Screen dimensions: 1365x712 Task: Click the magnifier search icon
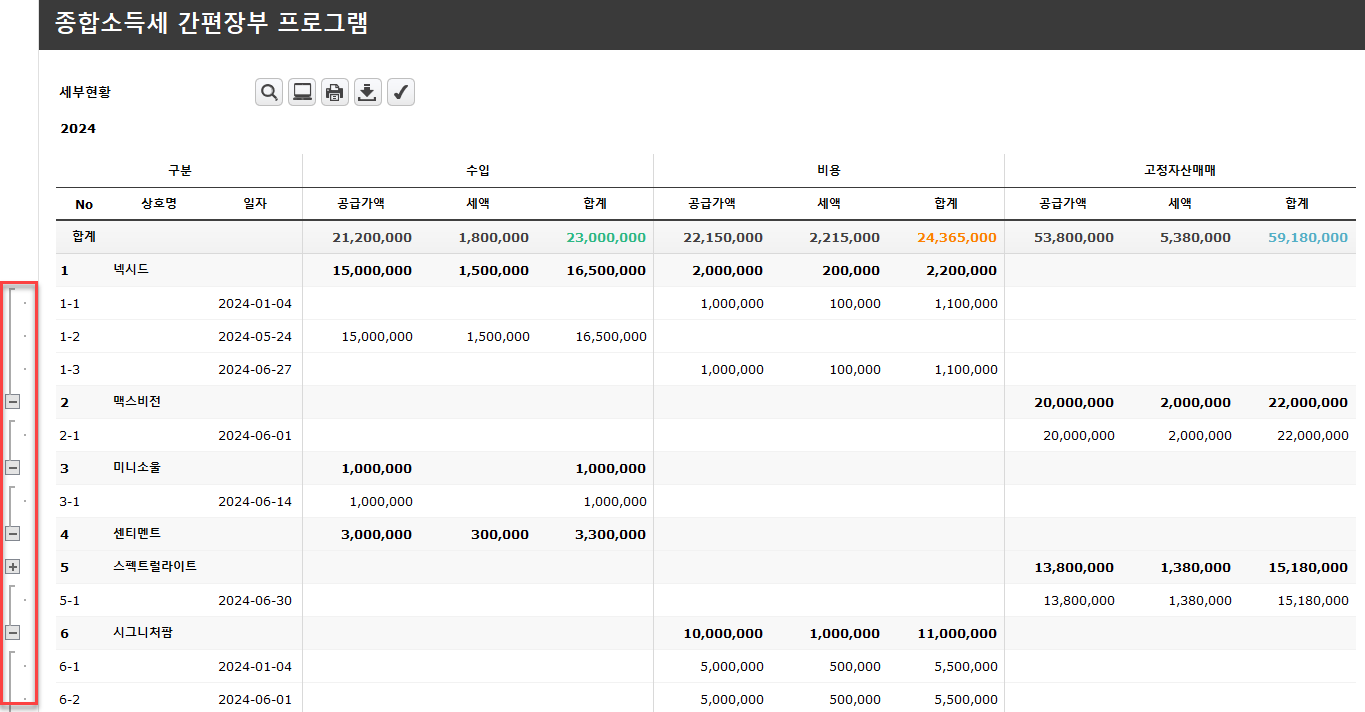coord(269,92)
